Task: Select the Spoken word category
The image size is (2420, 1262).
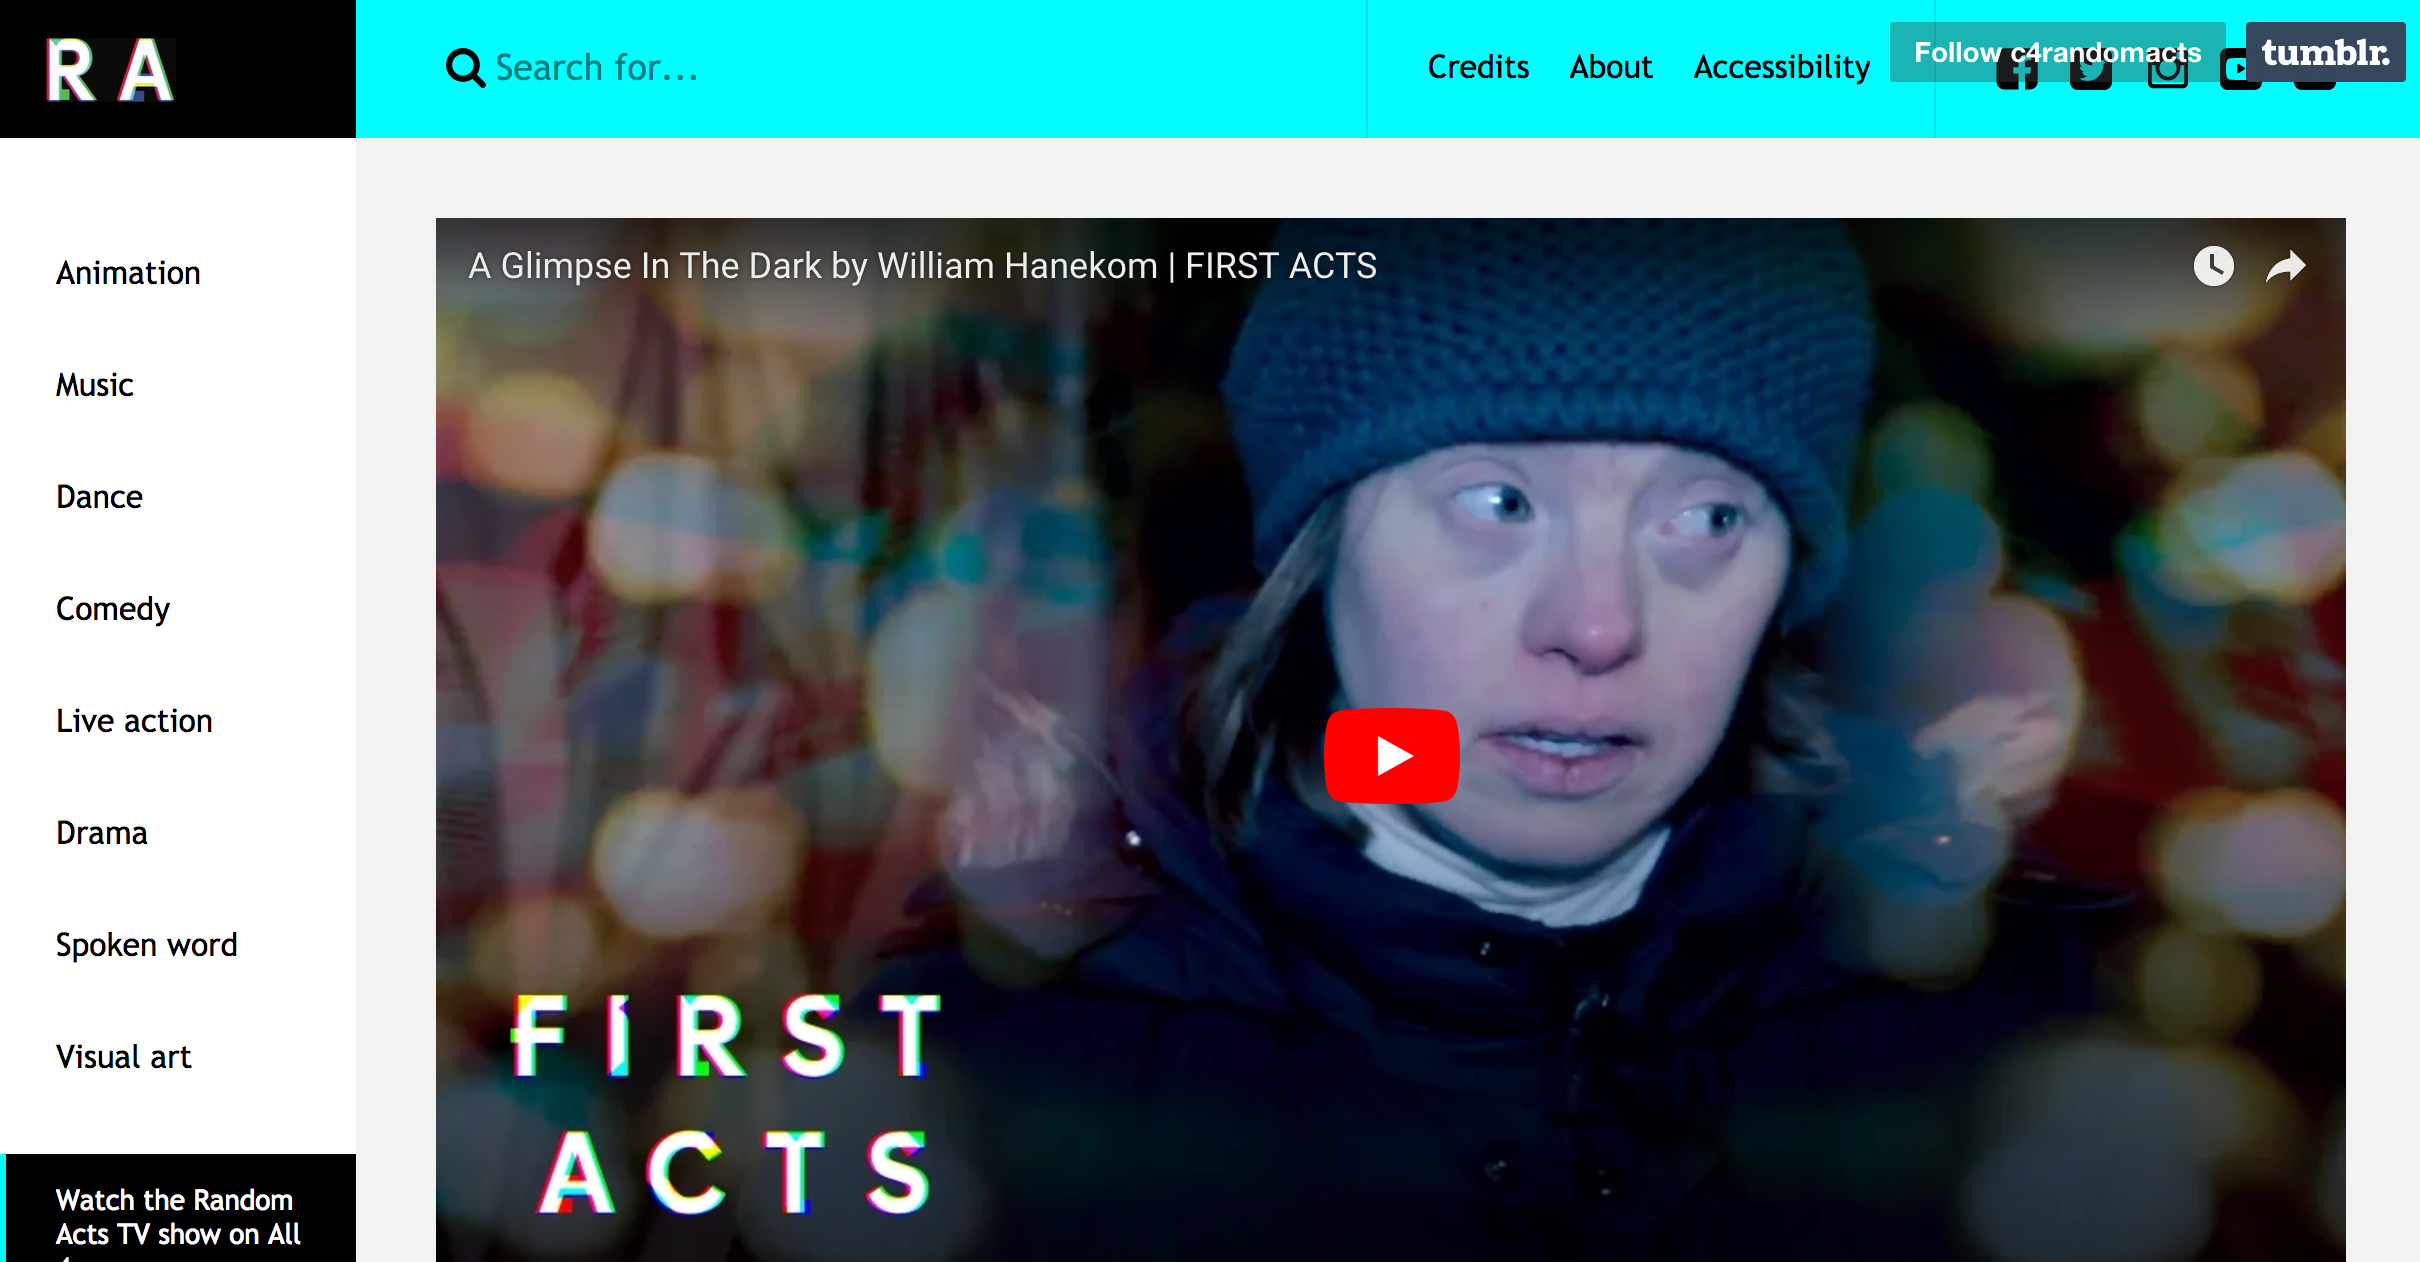Action: click(147, 945)
